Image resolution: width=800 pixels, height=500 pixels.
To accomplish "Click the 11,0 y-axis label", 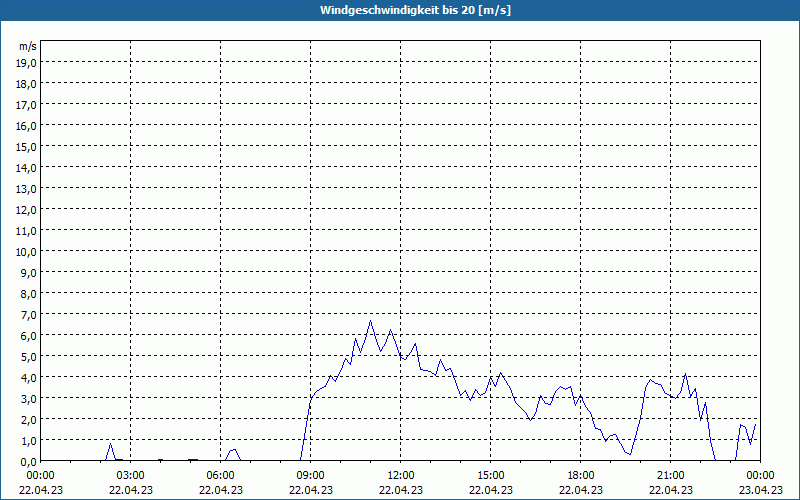I will point(27,231).
